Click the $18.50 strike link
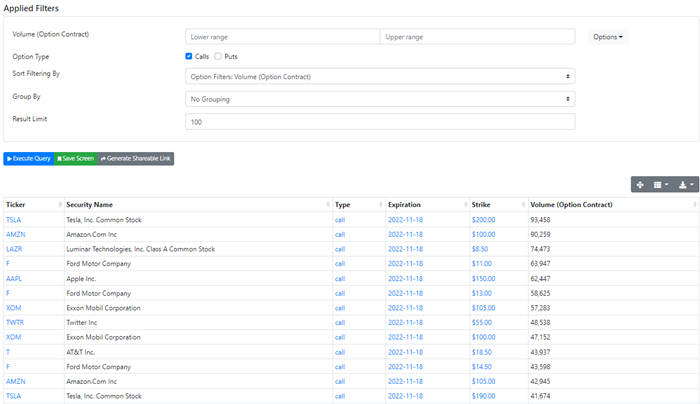Viewport: 700px width, 404px height. tap(482, 352)
